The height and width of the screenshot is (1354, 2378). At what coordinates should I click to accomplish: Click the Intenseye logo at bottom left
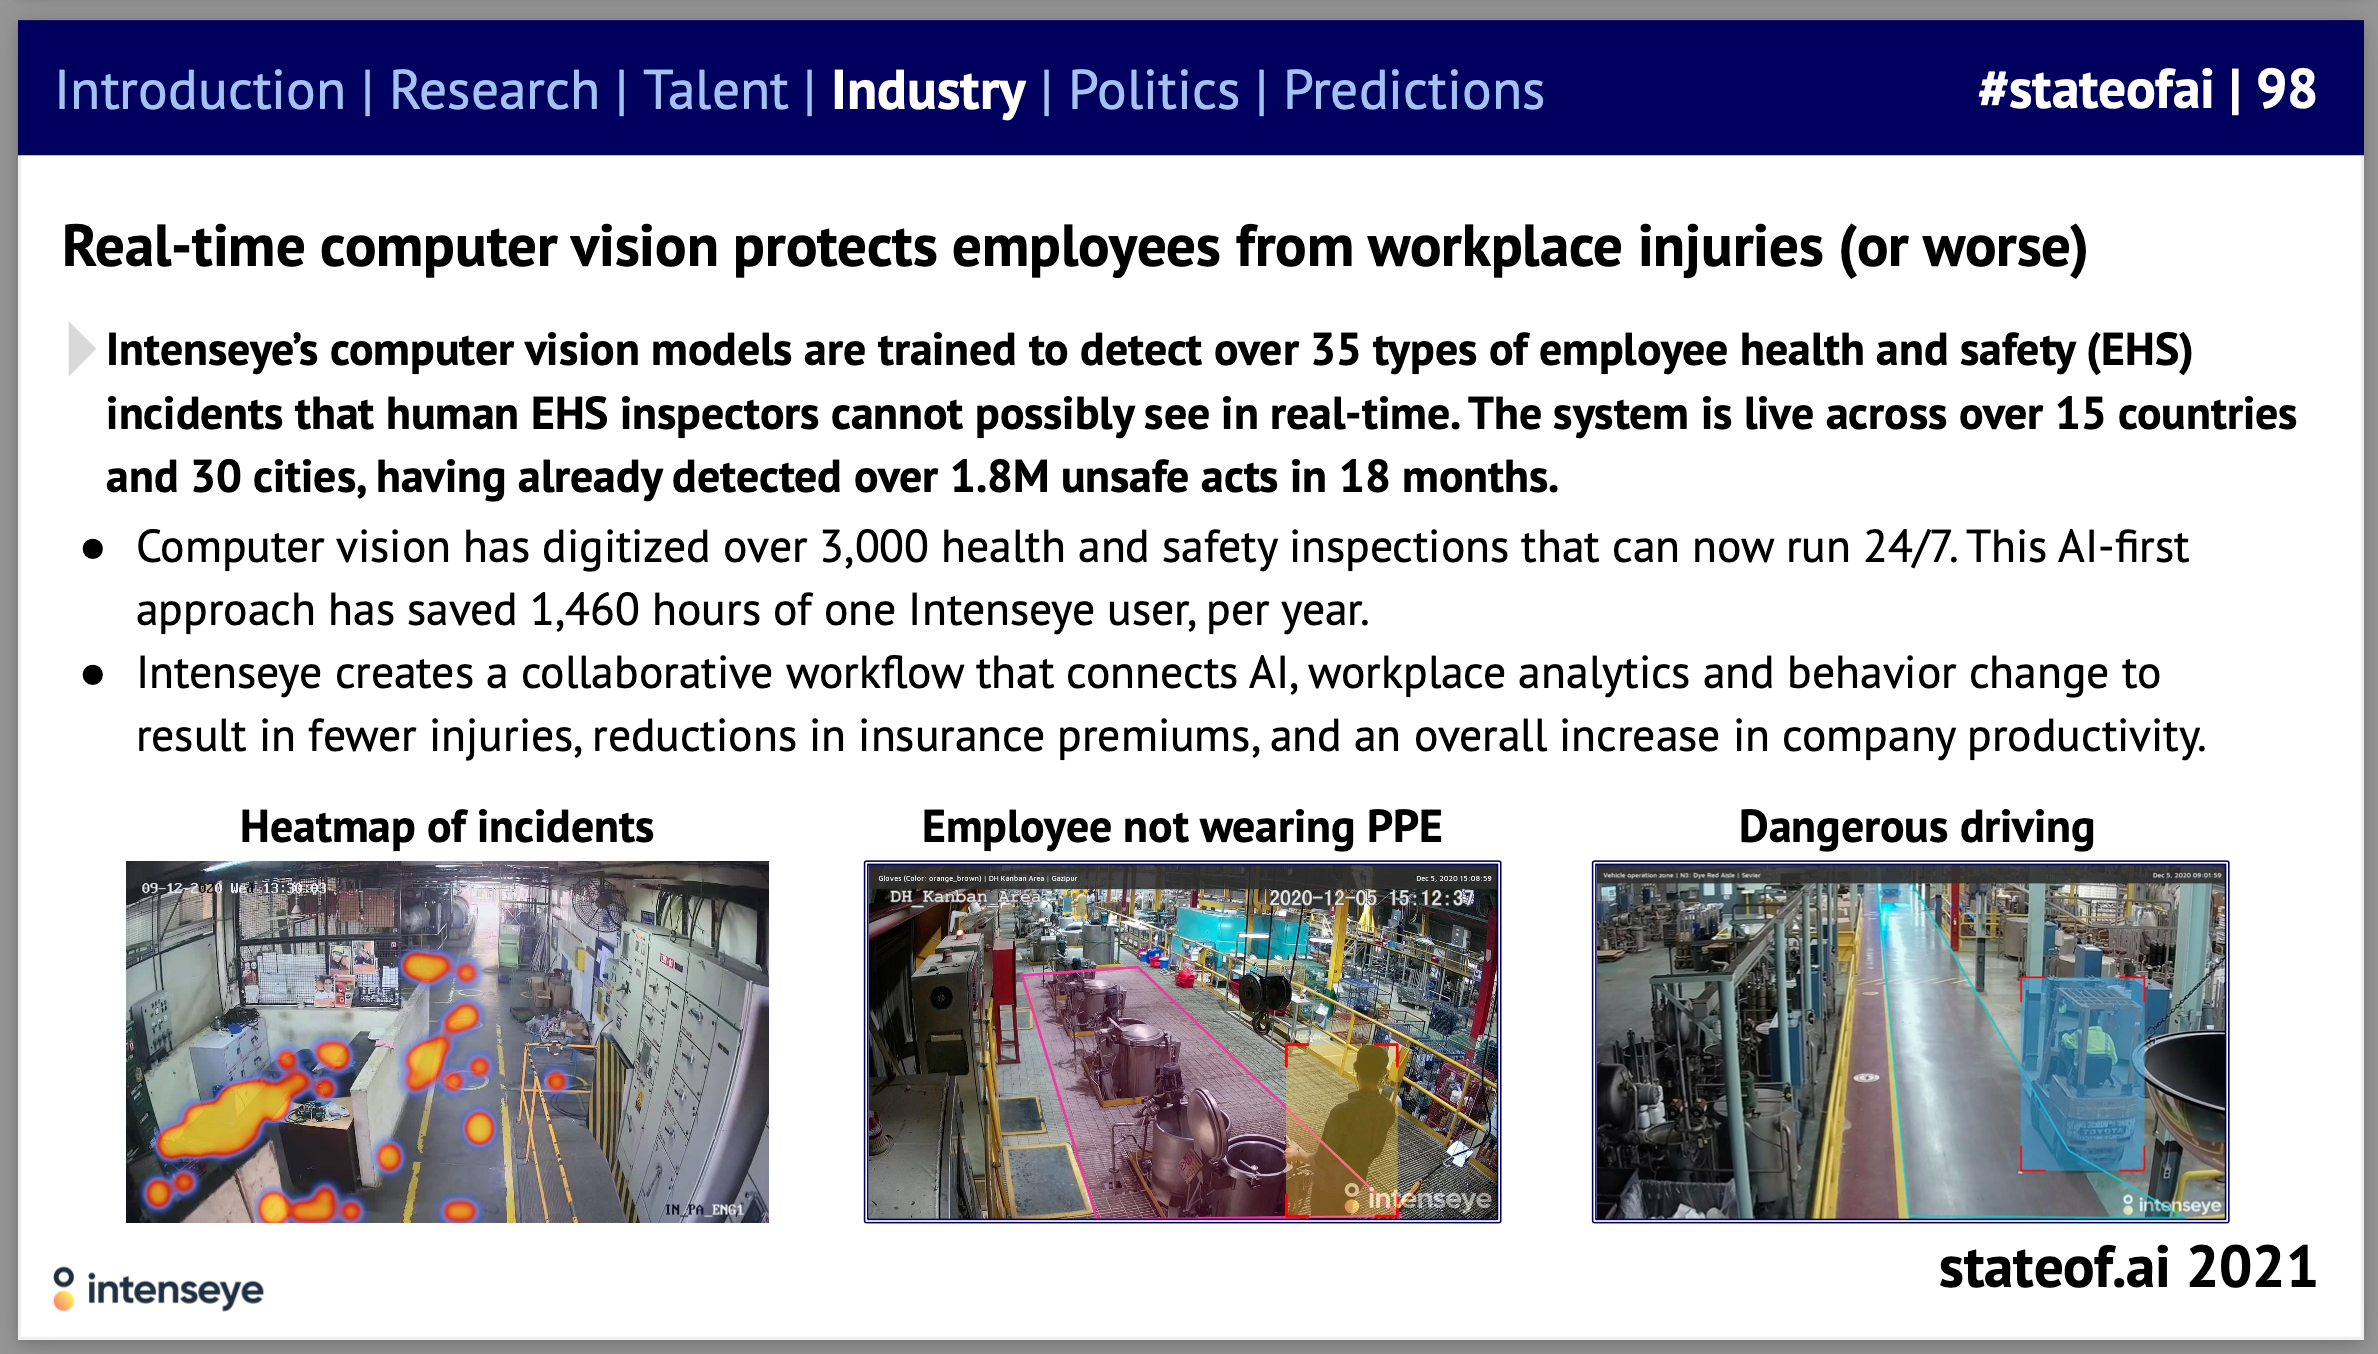(158, 1289)
